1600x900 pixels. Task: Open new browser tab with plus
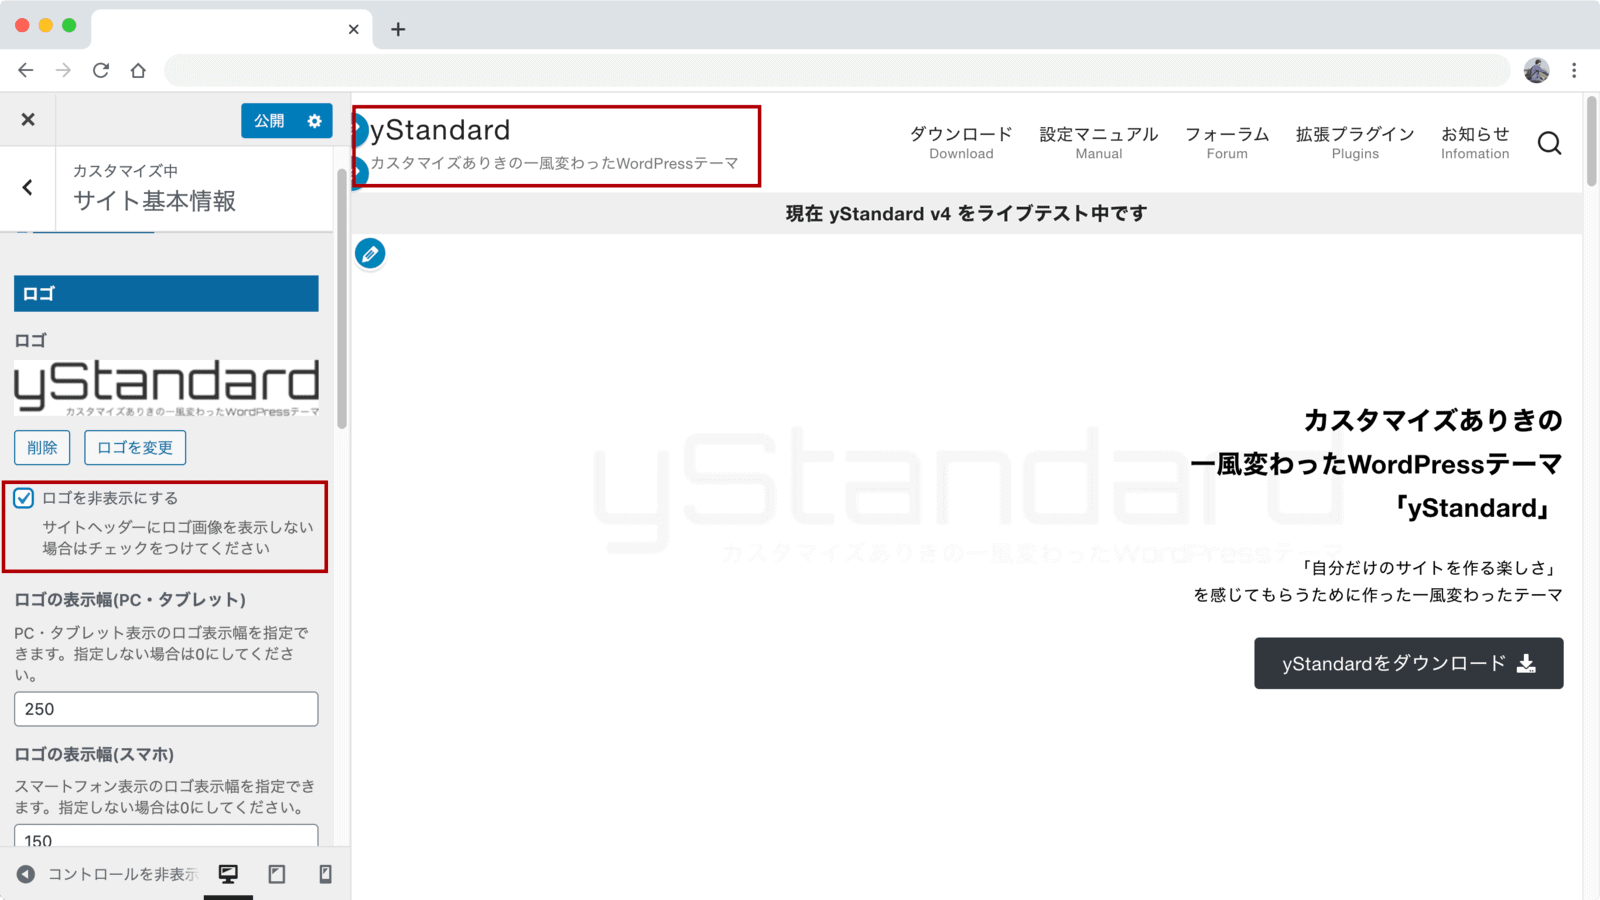tap(398, 29)
